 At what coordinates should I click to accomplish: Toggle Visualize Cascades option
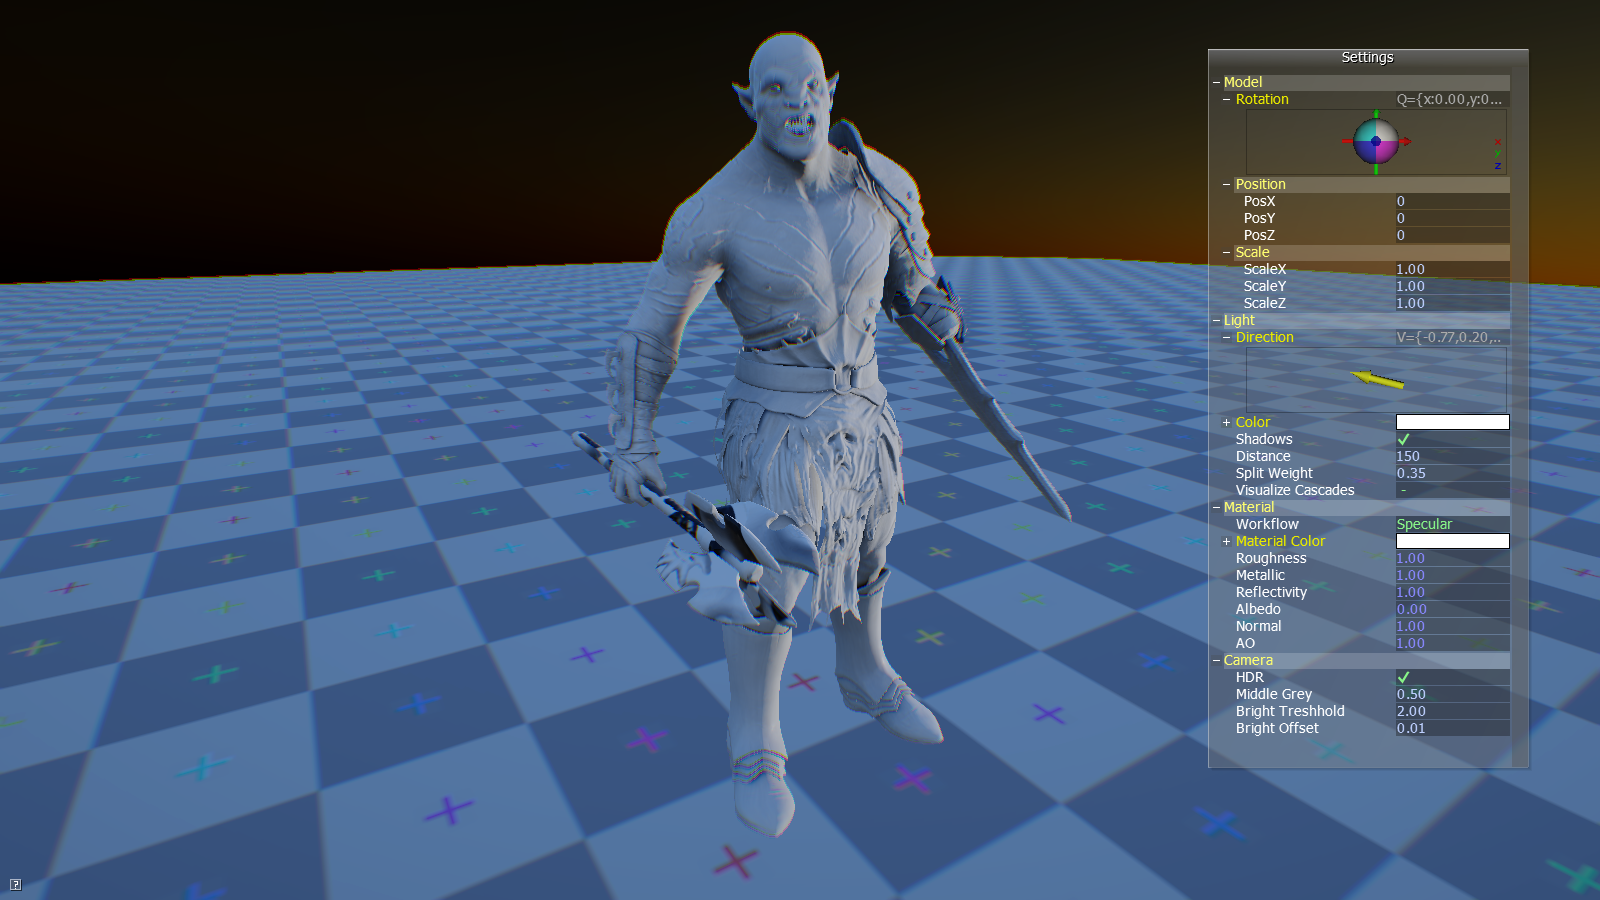pos(1403,490)
